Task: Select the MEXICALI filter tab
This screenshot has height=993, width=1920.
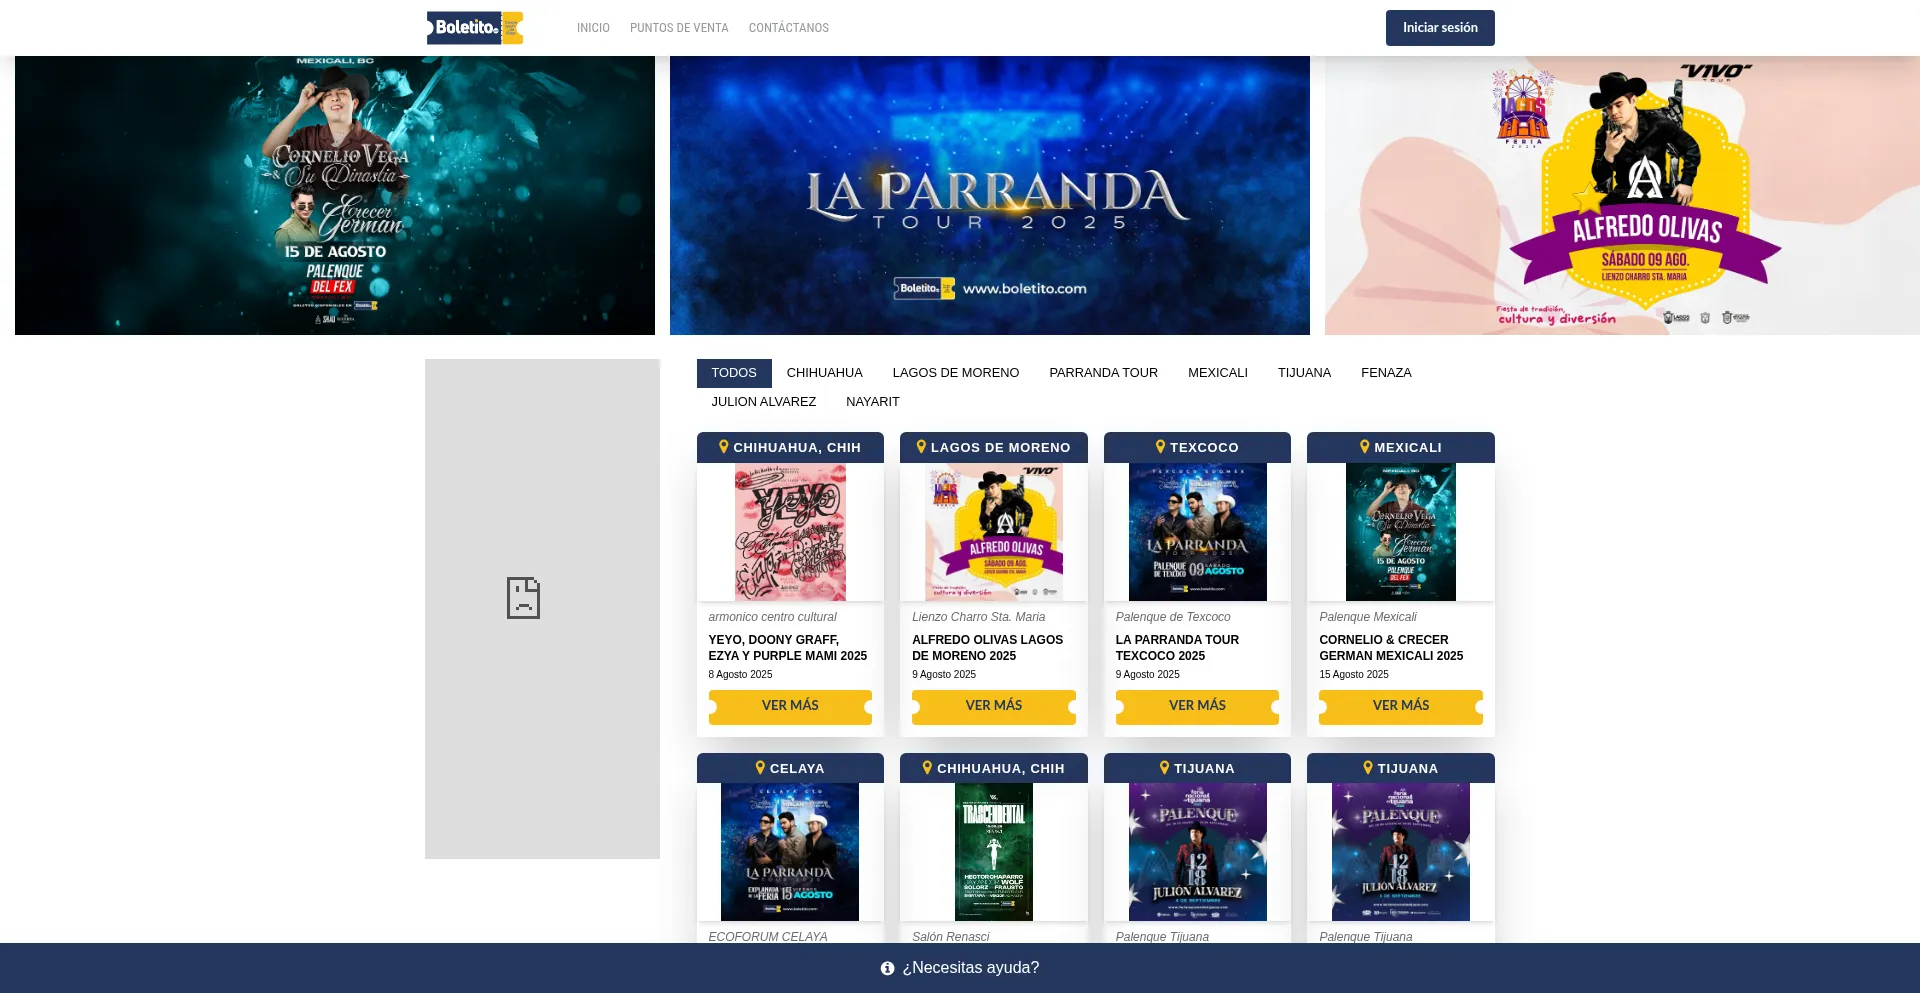Action: point(1218,373)
